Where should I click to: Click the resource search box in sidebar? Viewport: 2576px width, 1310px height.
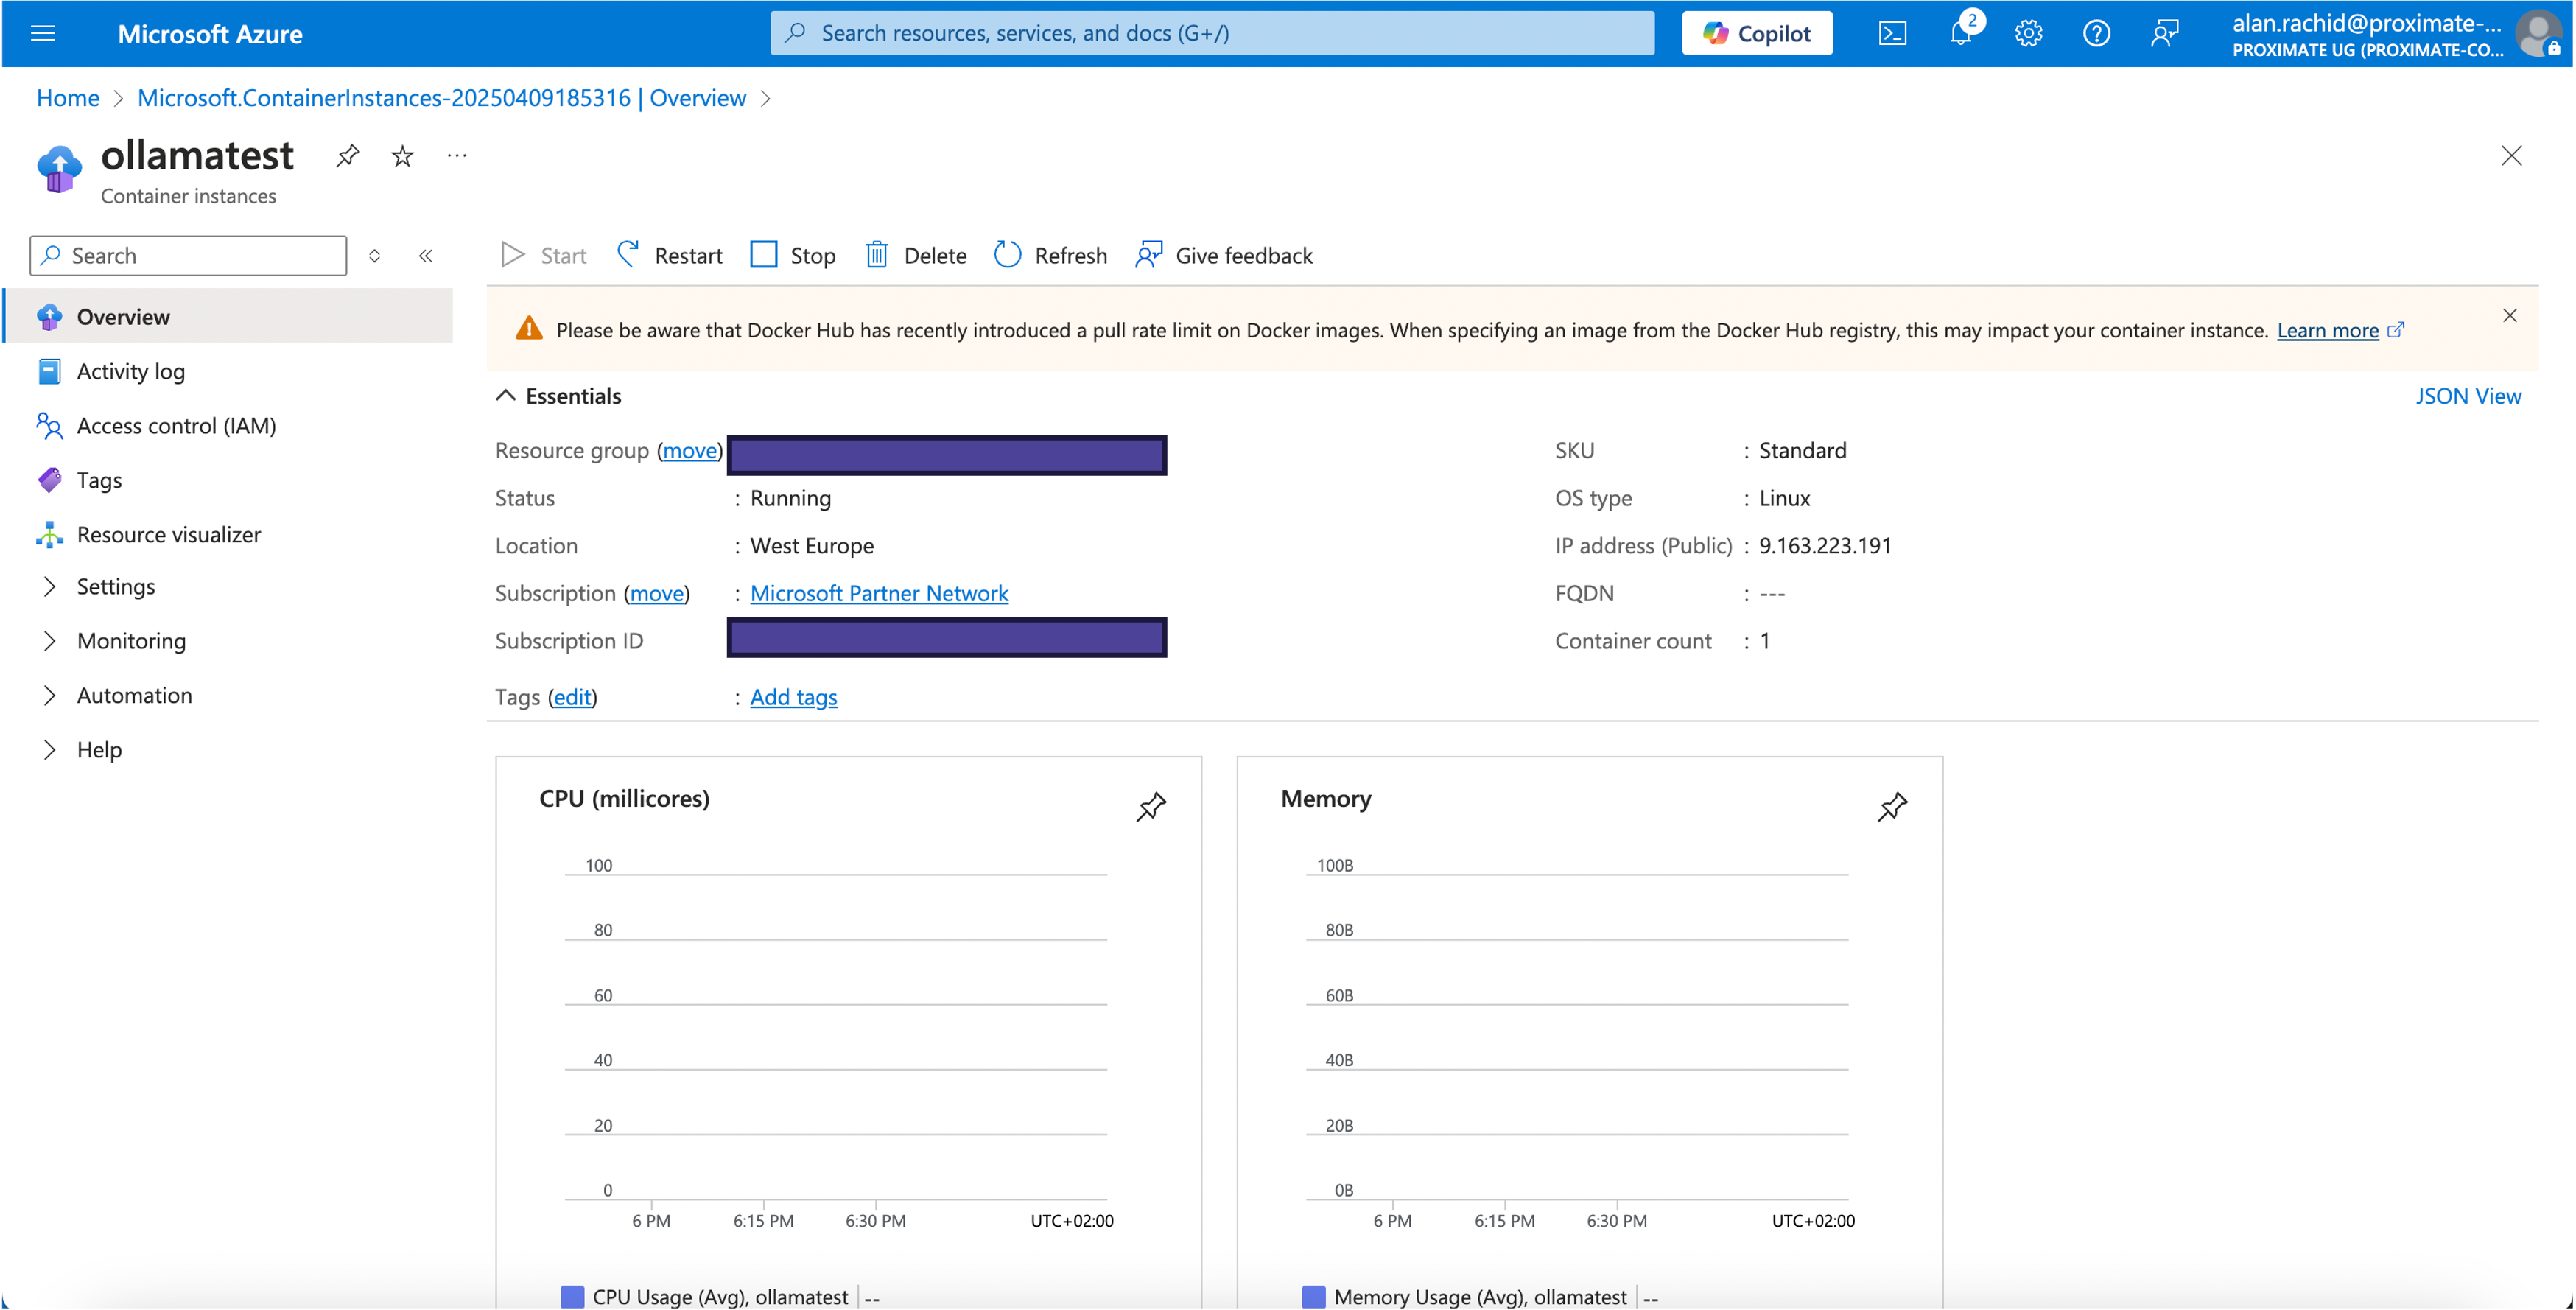(187, 255)
